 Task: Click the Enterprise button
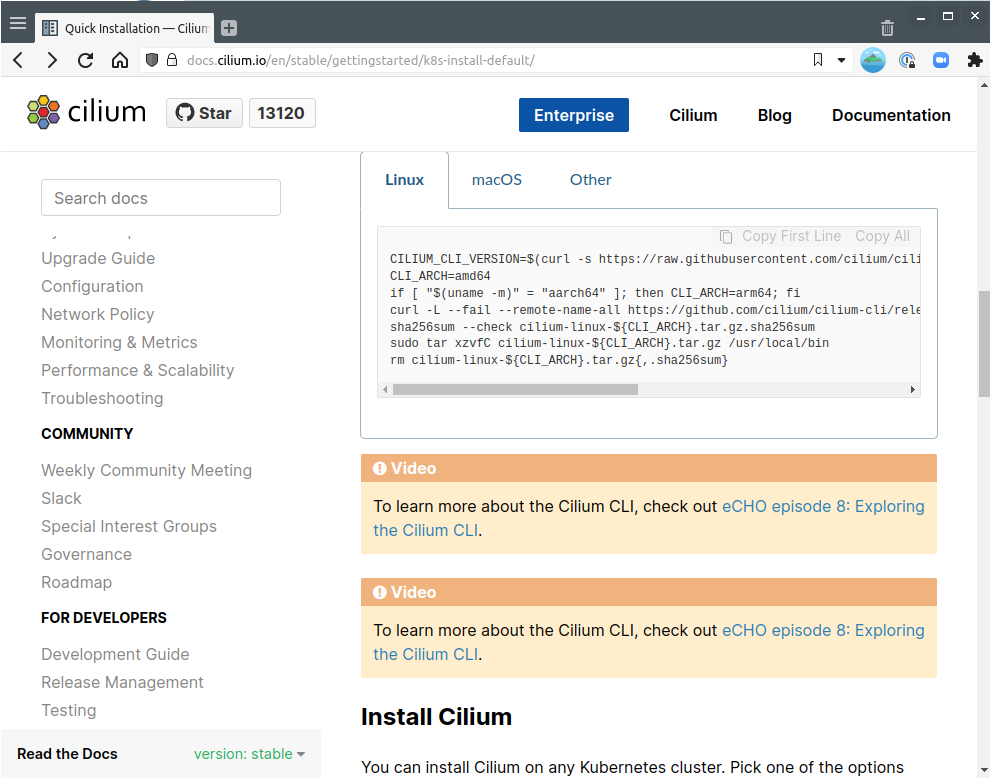pos(573,115)
